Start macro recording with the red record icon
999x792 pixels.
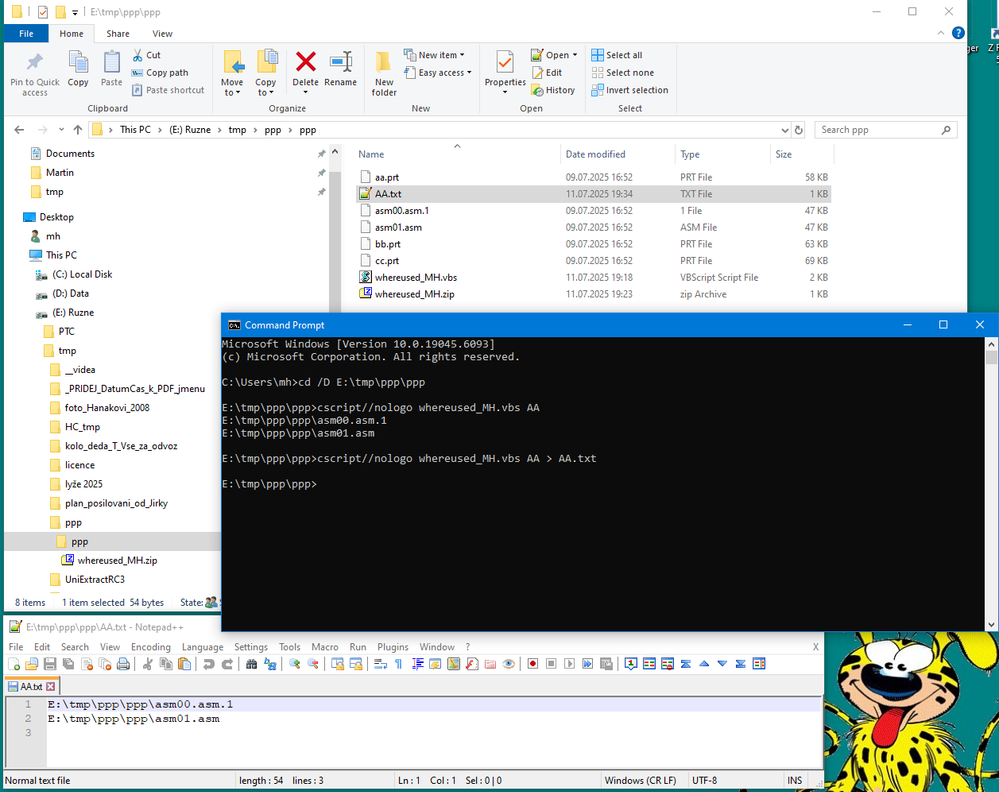[533, 664]
